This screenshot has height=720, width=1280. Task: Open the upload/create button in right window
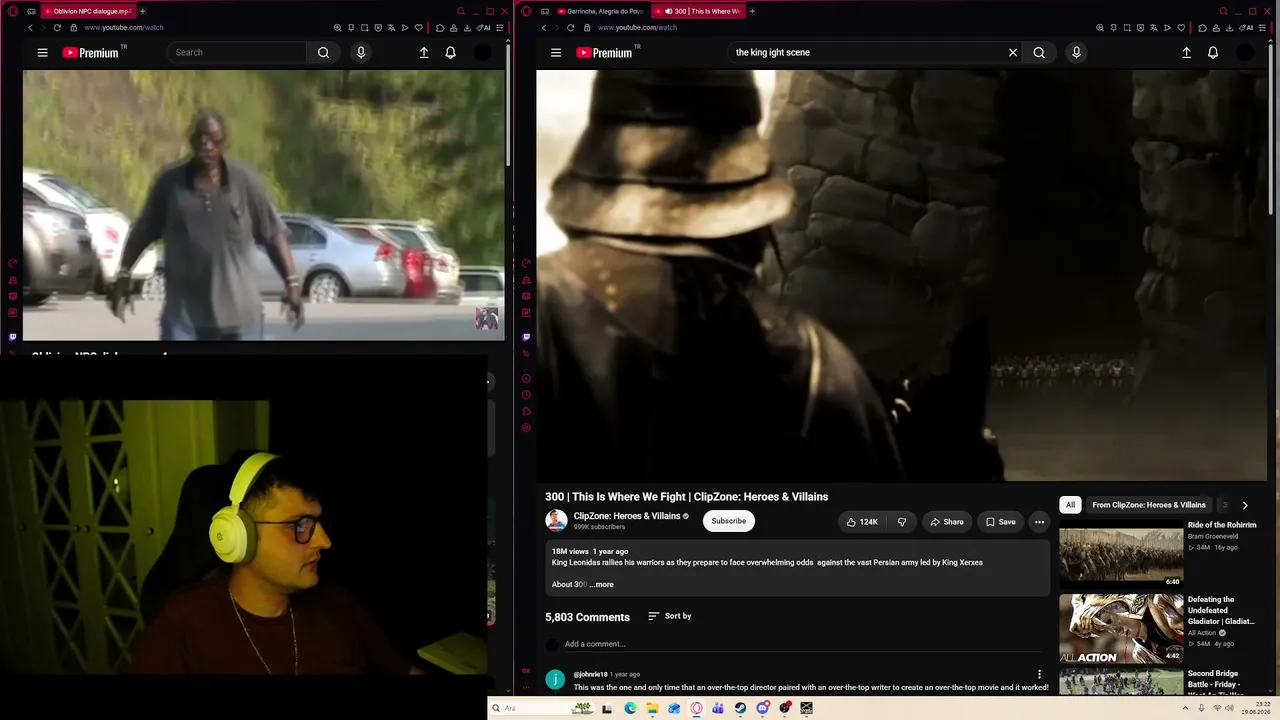pyautogui.click(x=1186, y=53)
